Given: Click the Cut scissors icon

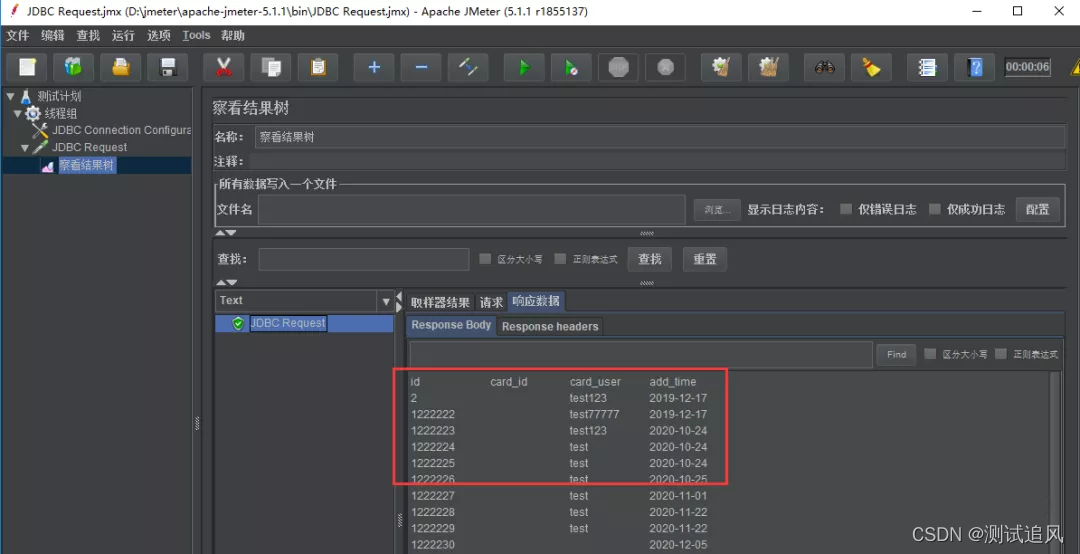Looking at the screenshot, I should click(x=223, y=67).
